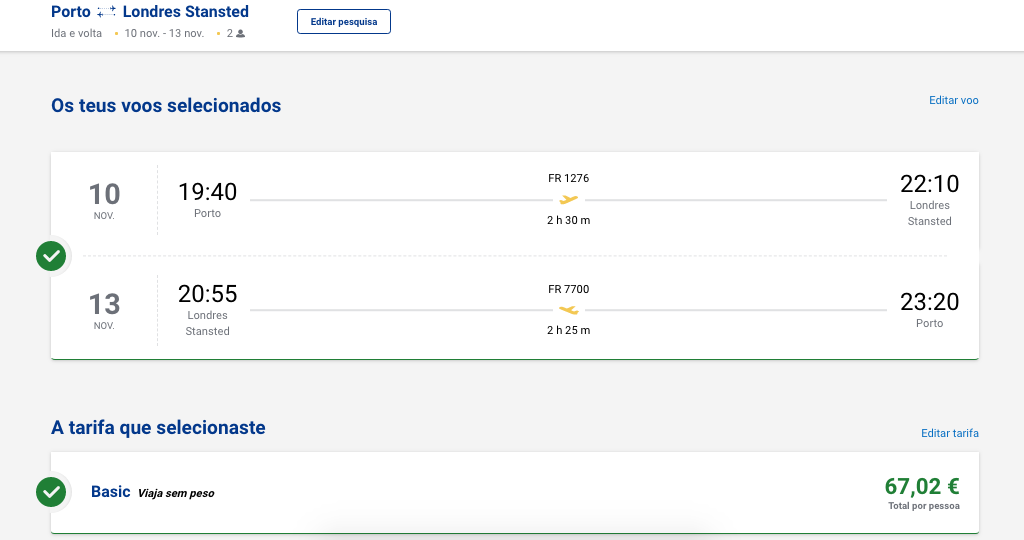Viewport: 1024px width, 540px height.
Task: Click green checkmark next to Basic fare
Action: click(x=51, y=492)
